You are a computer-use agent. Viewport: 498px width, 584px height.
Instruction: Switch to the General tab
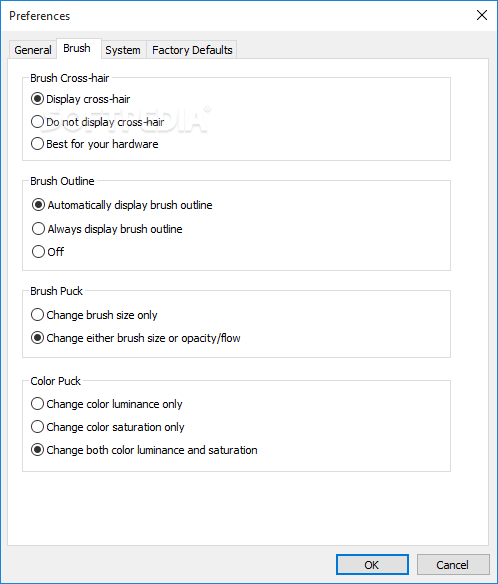click(x=33, y=50)
